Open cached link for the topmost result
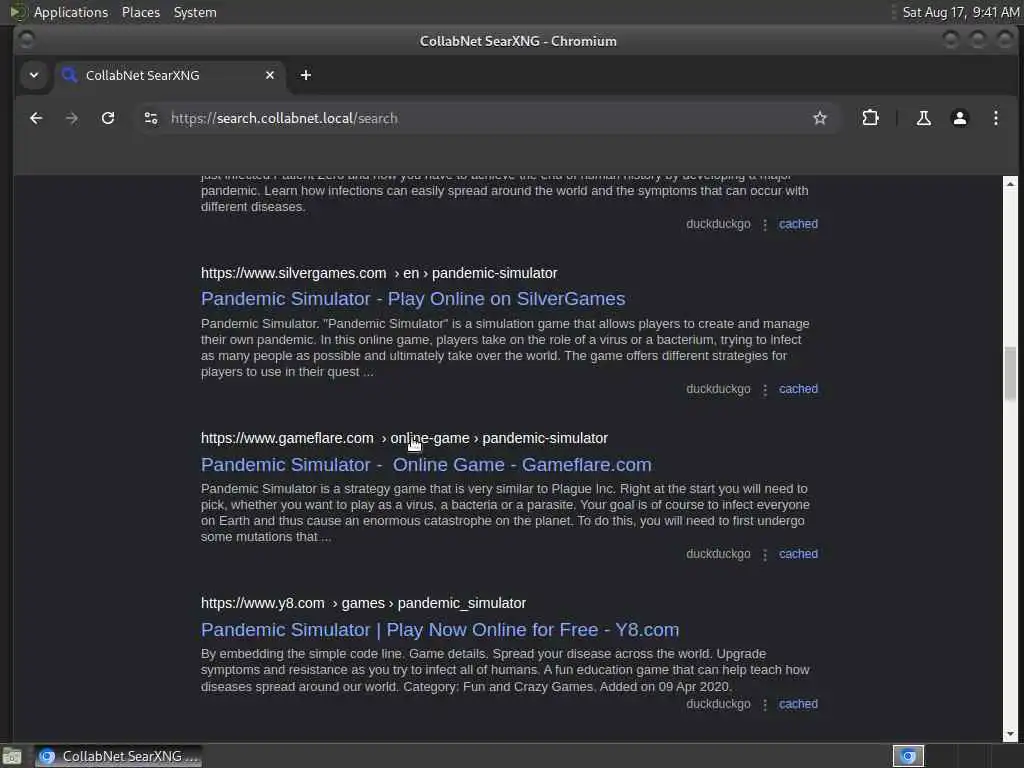 tap(798, 224)
